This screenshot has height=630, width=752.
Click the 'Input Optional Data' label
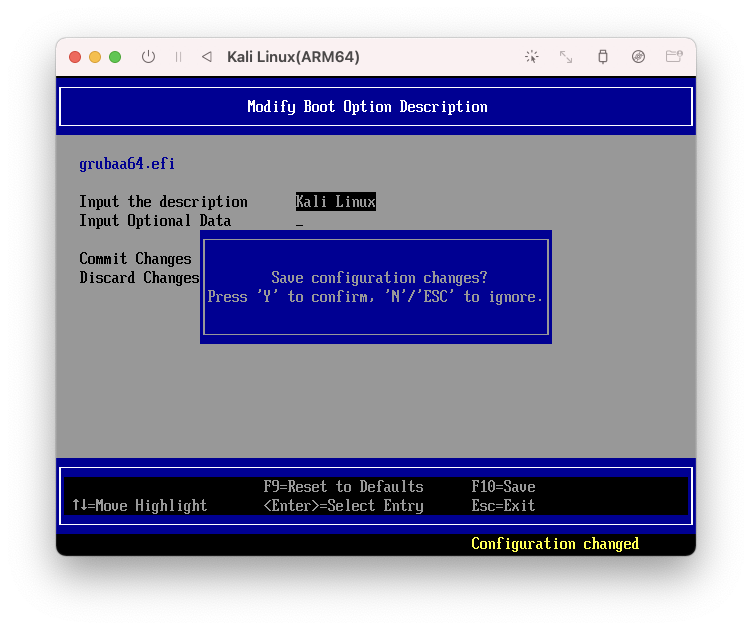pyautogui.click(x=155, y=221)
